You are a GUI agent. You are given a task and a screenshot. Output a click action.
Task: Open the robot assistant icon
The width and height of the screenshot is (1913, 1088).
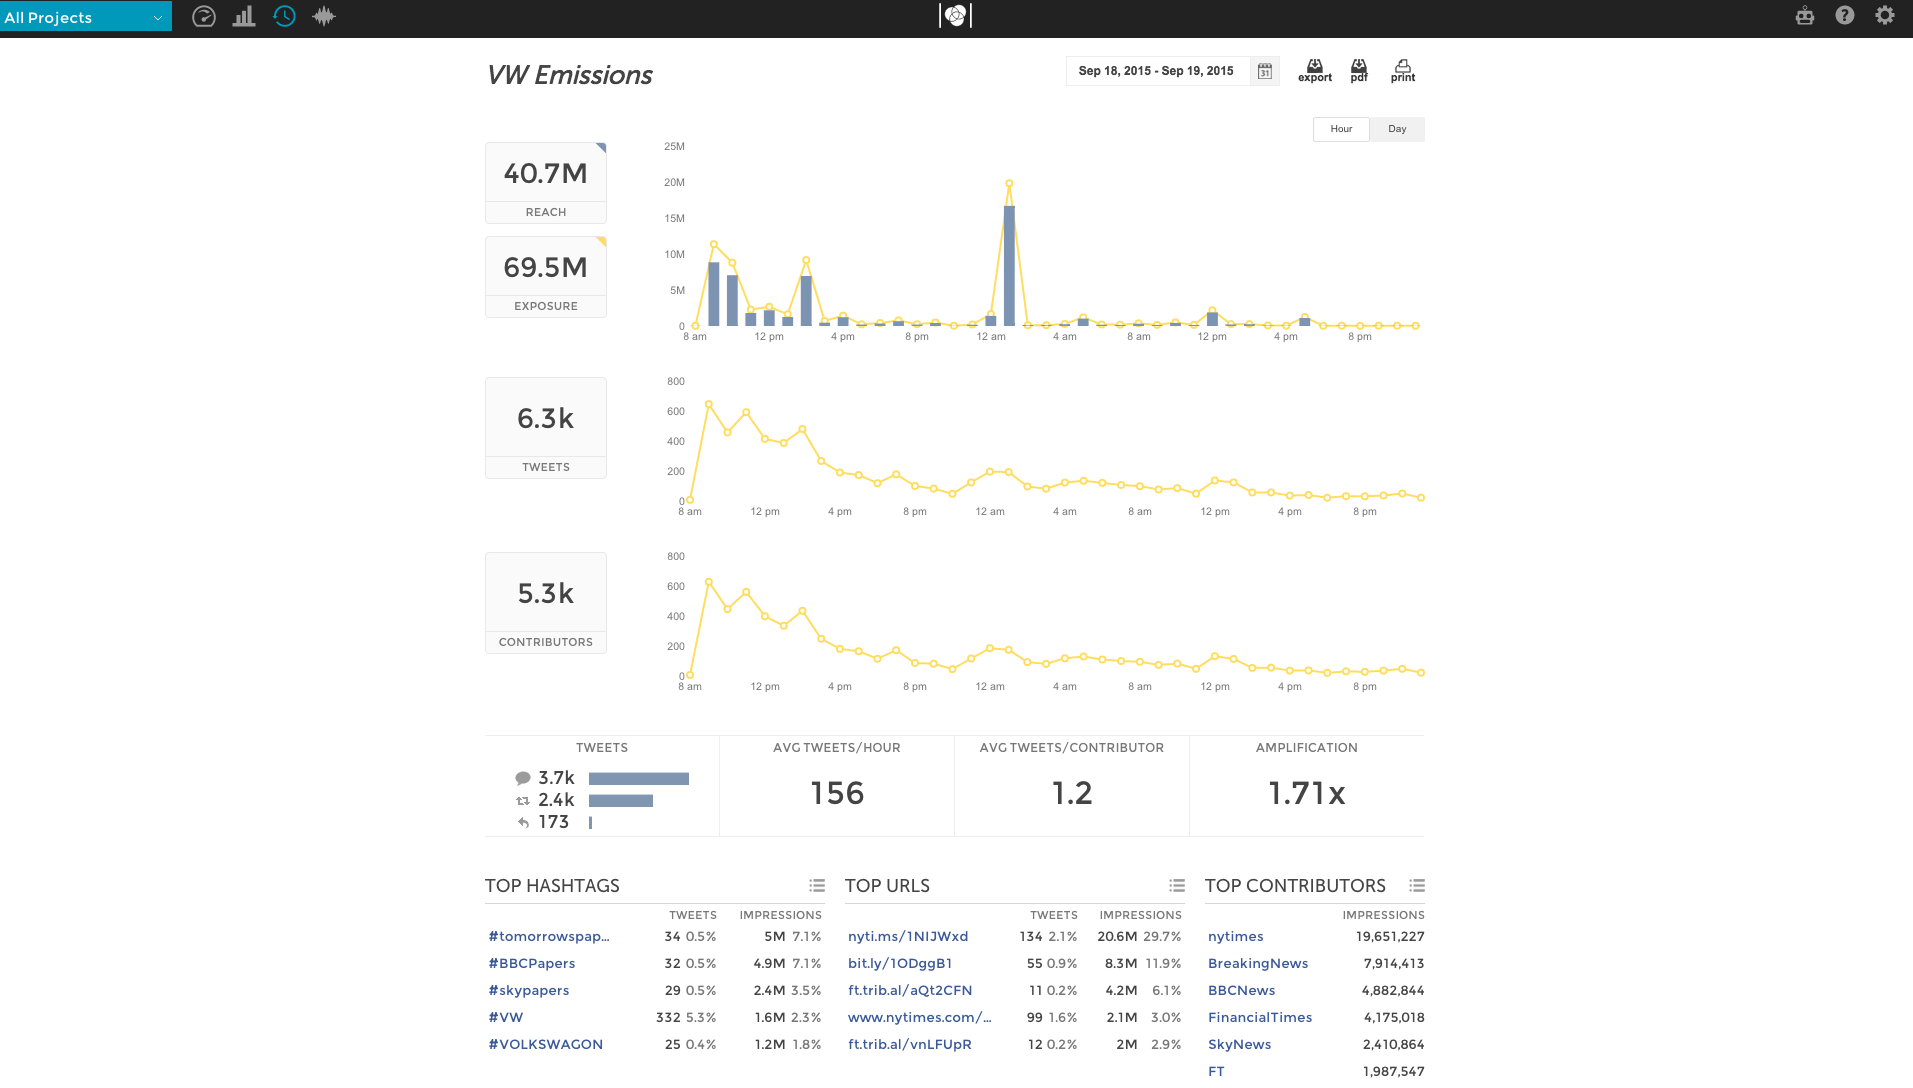point(1805,16)
